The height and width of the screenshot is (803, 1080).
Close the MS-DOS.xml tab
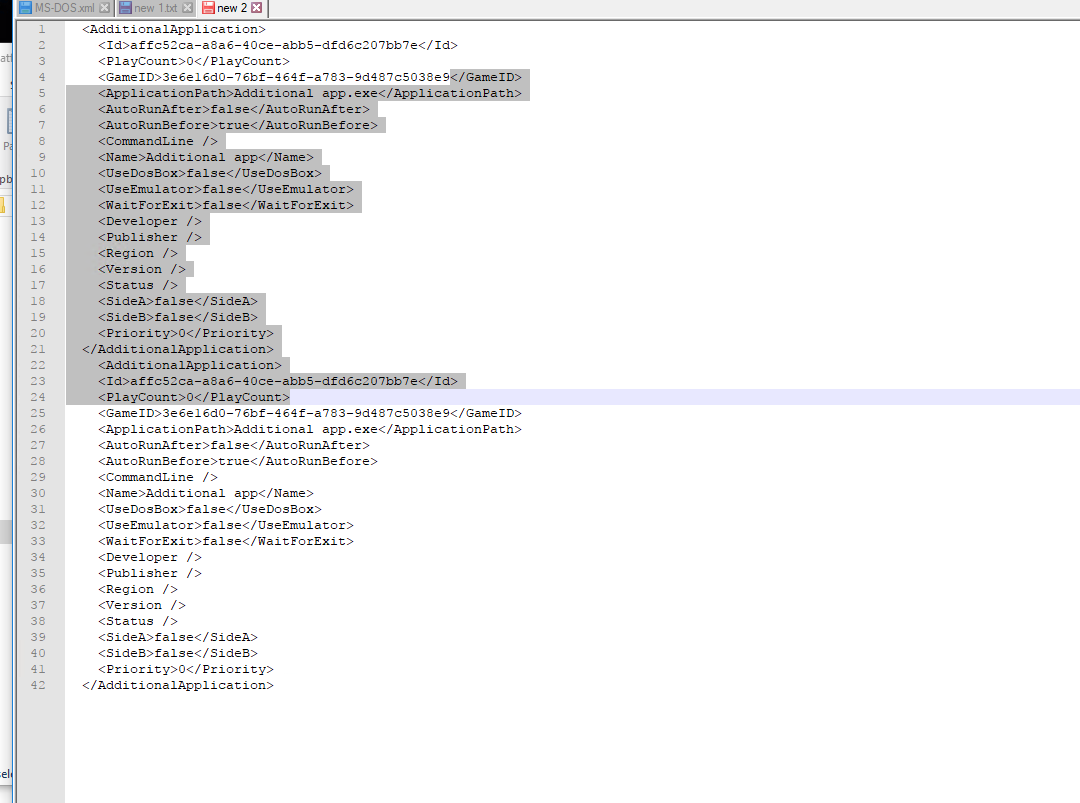105,8
